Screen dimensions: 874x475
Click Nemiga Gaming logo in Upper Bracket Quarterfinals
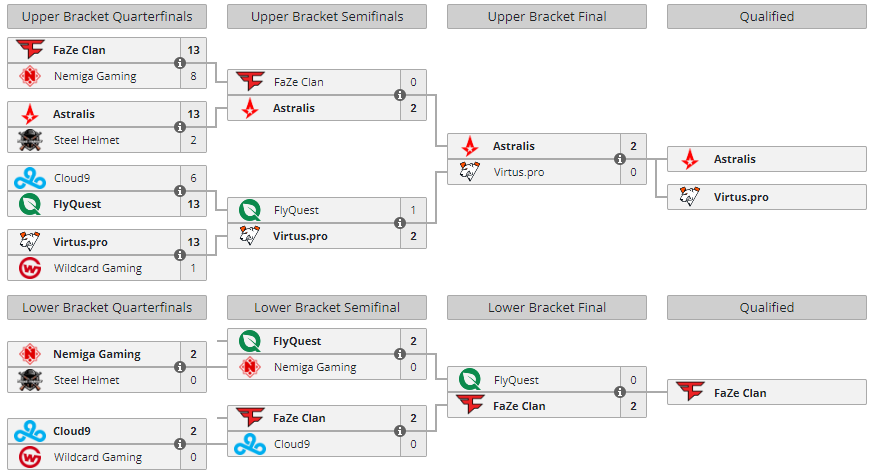click(x=30, y=76)
